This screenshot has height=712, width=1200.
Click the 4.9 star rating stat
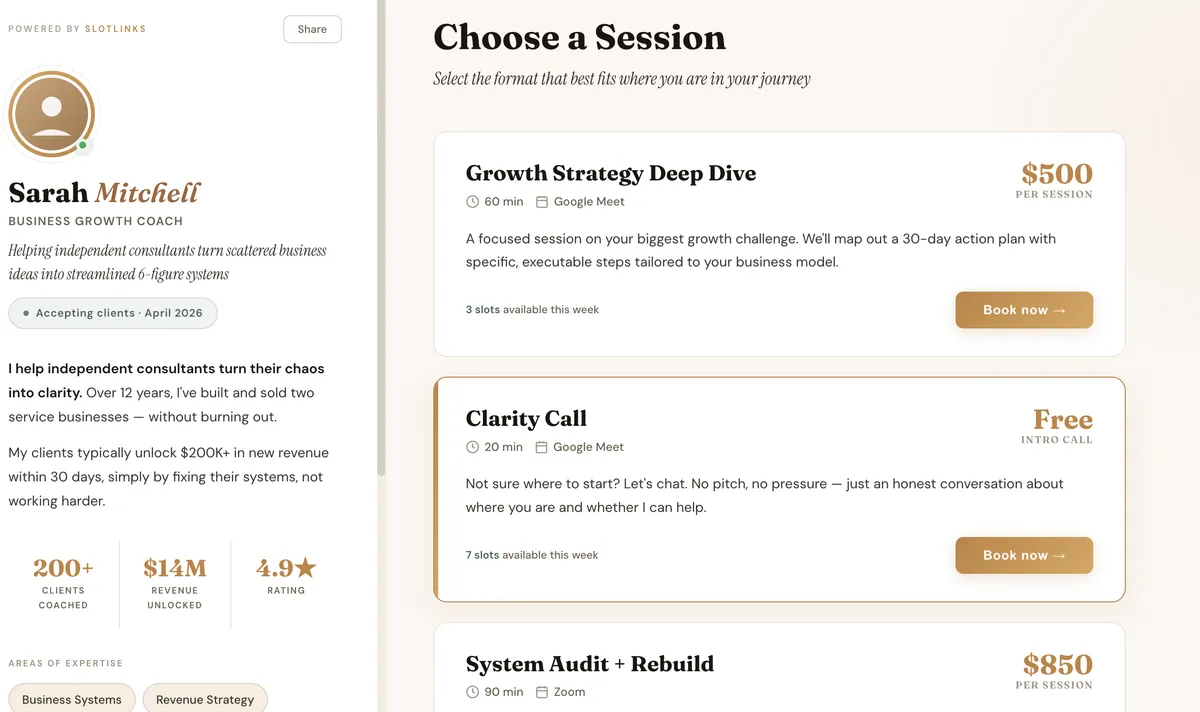pos(286,576)
